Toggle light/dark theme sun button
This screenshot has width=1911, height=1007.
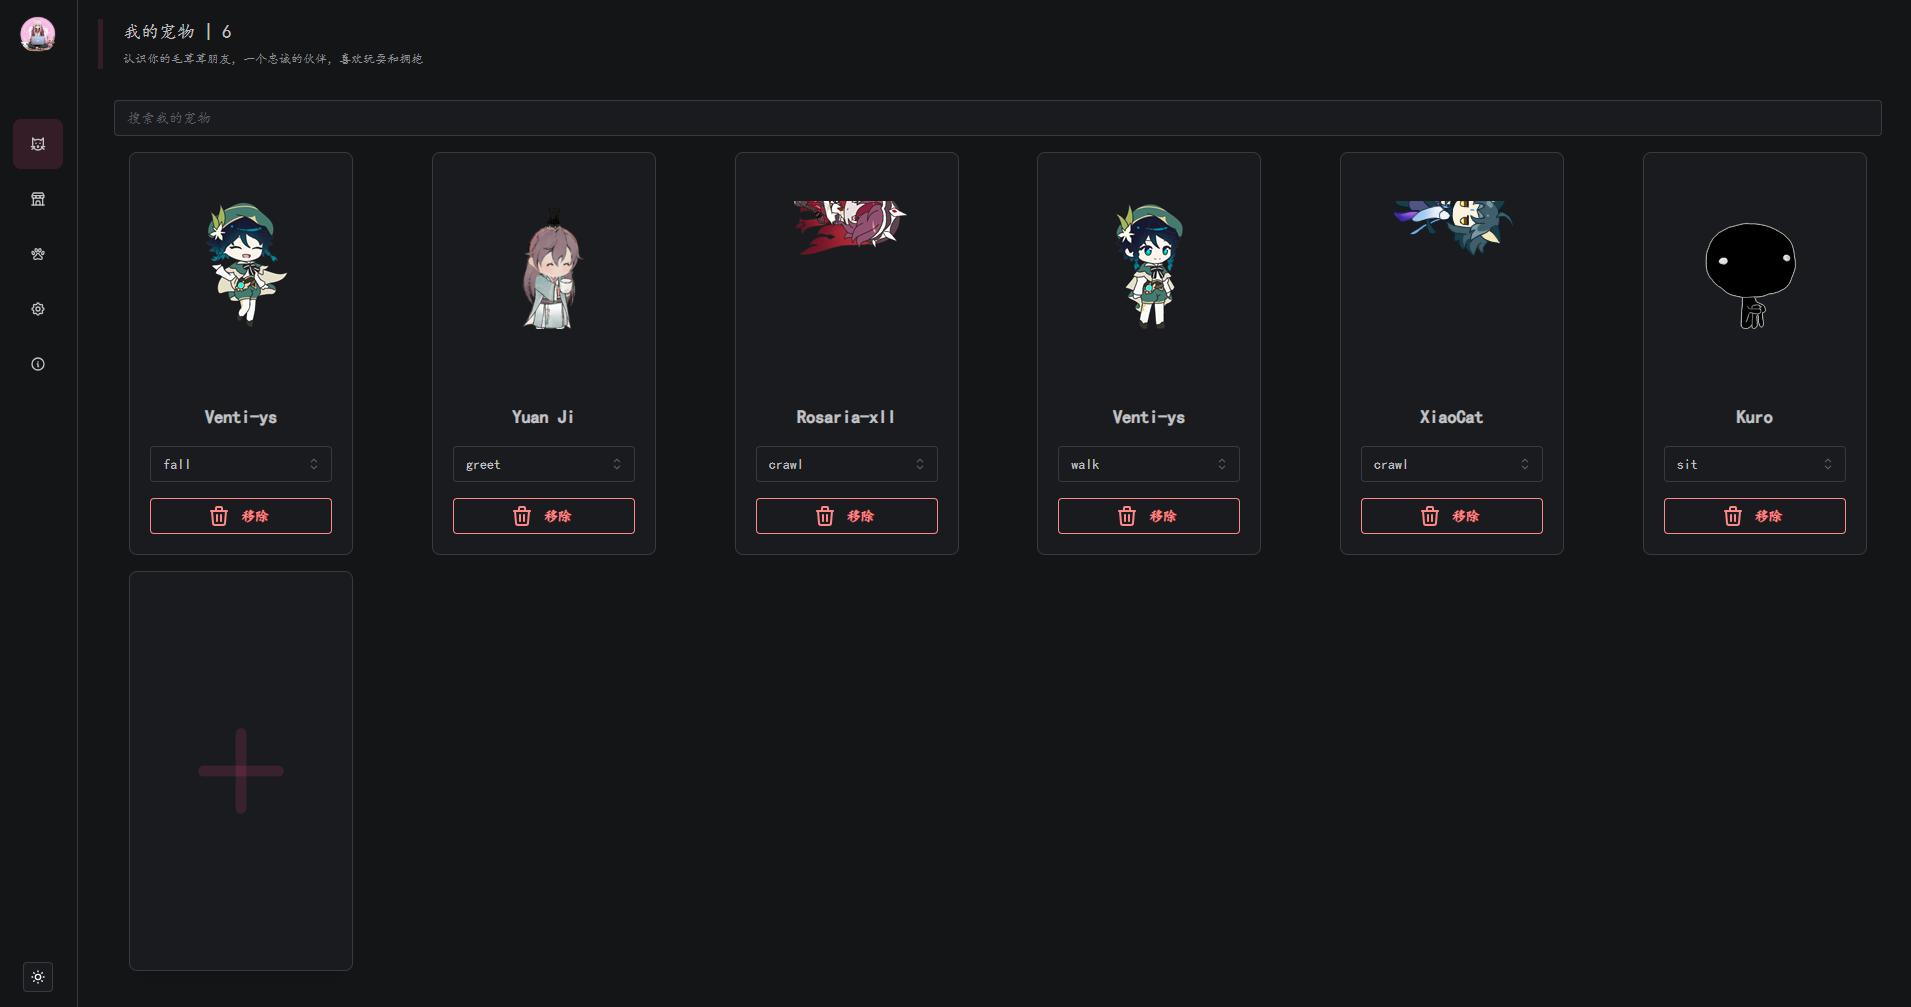tap(38, 977)
